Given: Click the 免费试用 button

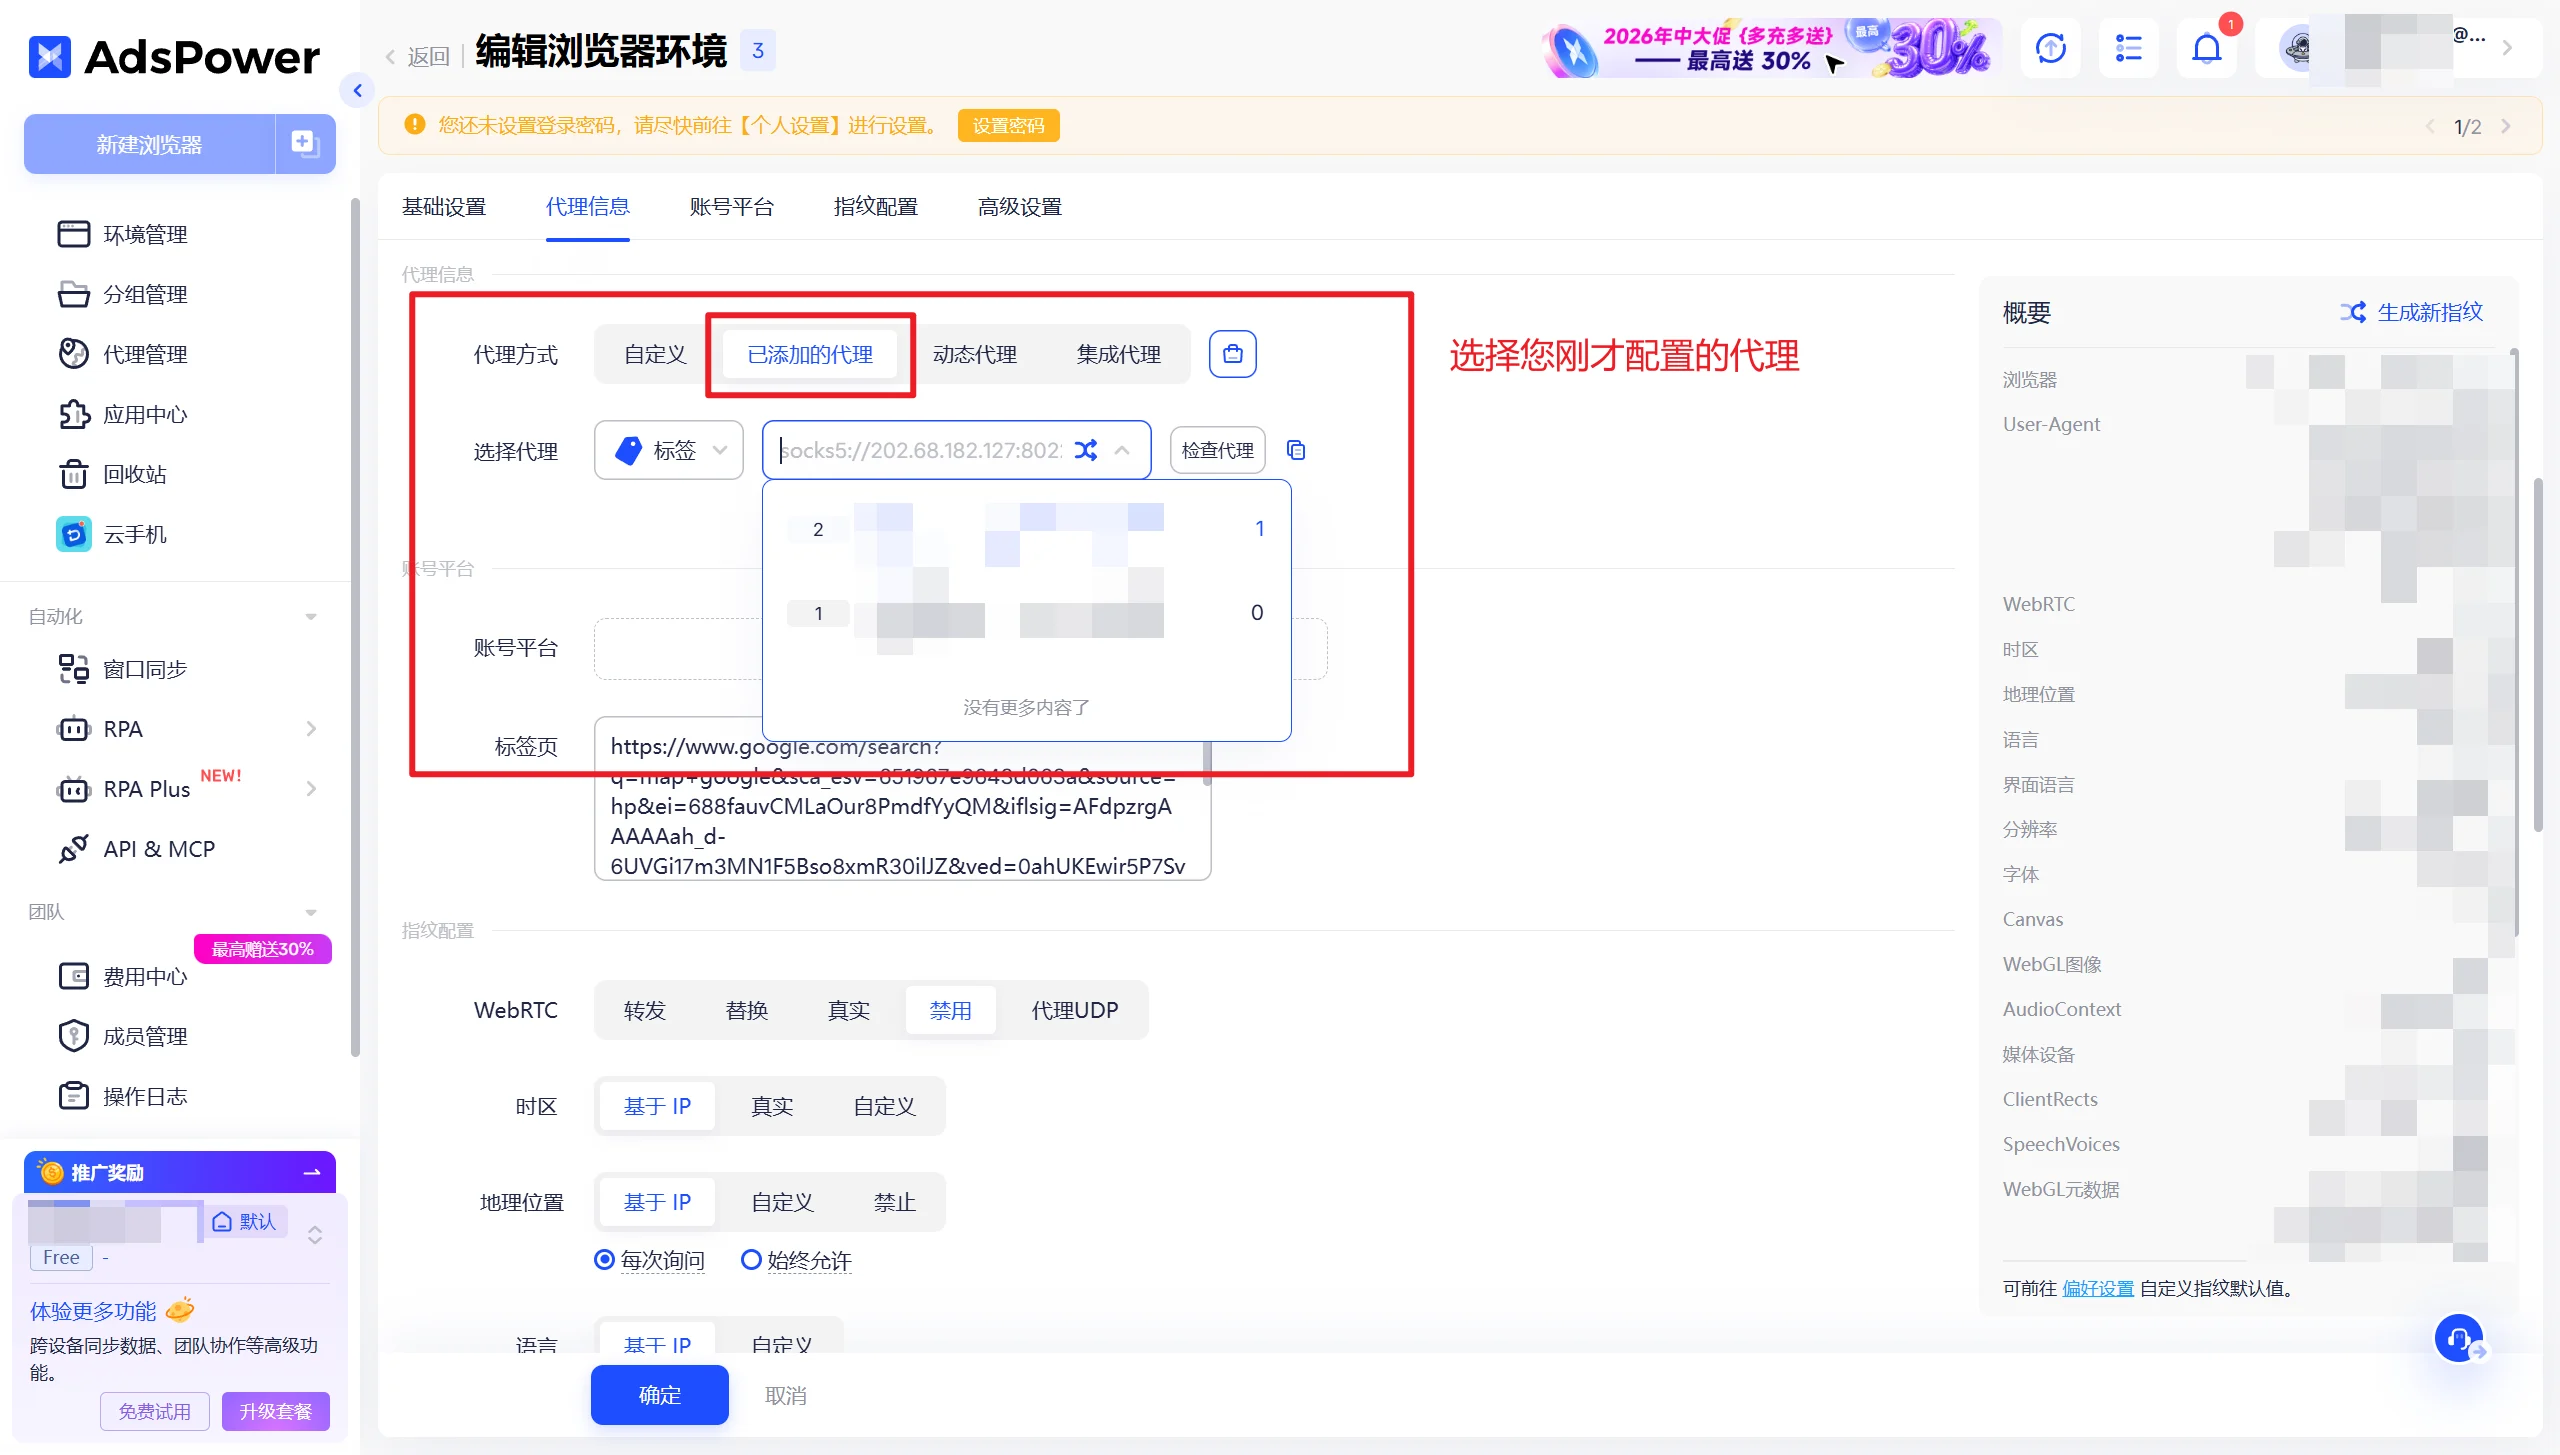Looking at the screenshot, I should [155, 1411].
